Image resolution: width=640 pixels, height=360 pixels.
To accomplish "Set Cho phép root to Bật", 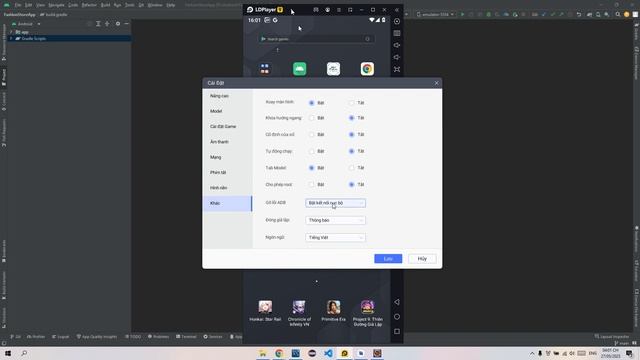I will tap(311, 184).
